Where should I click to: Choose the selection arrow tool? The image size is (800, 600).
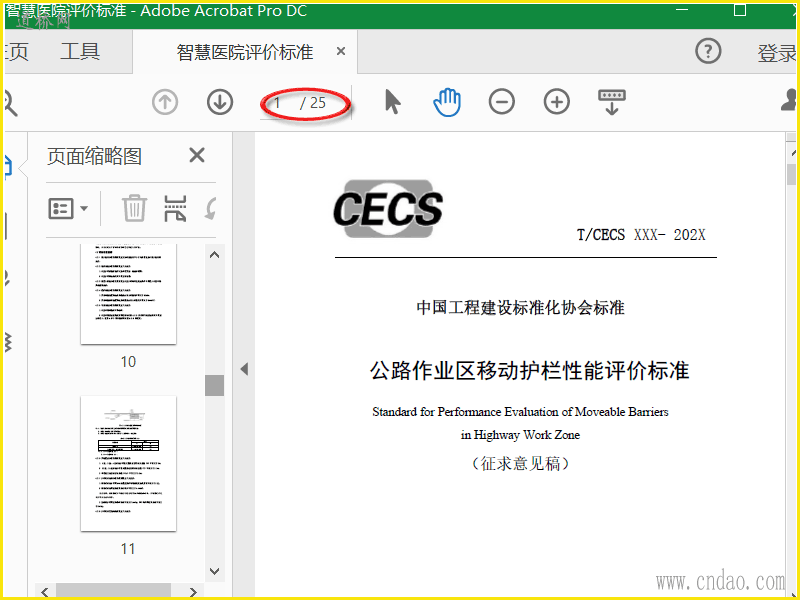[393, 102]
